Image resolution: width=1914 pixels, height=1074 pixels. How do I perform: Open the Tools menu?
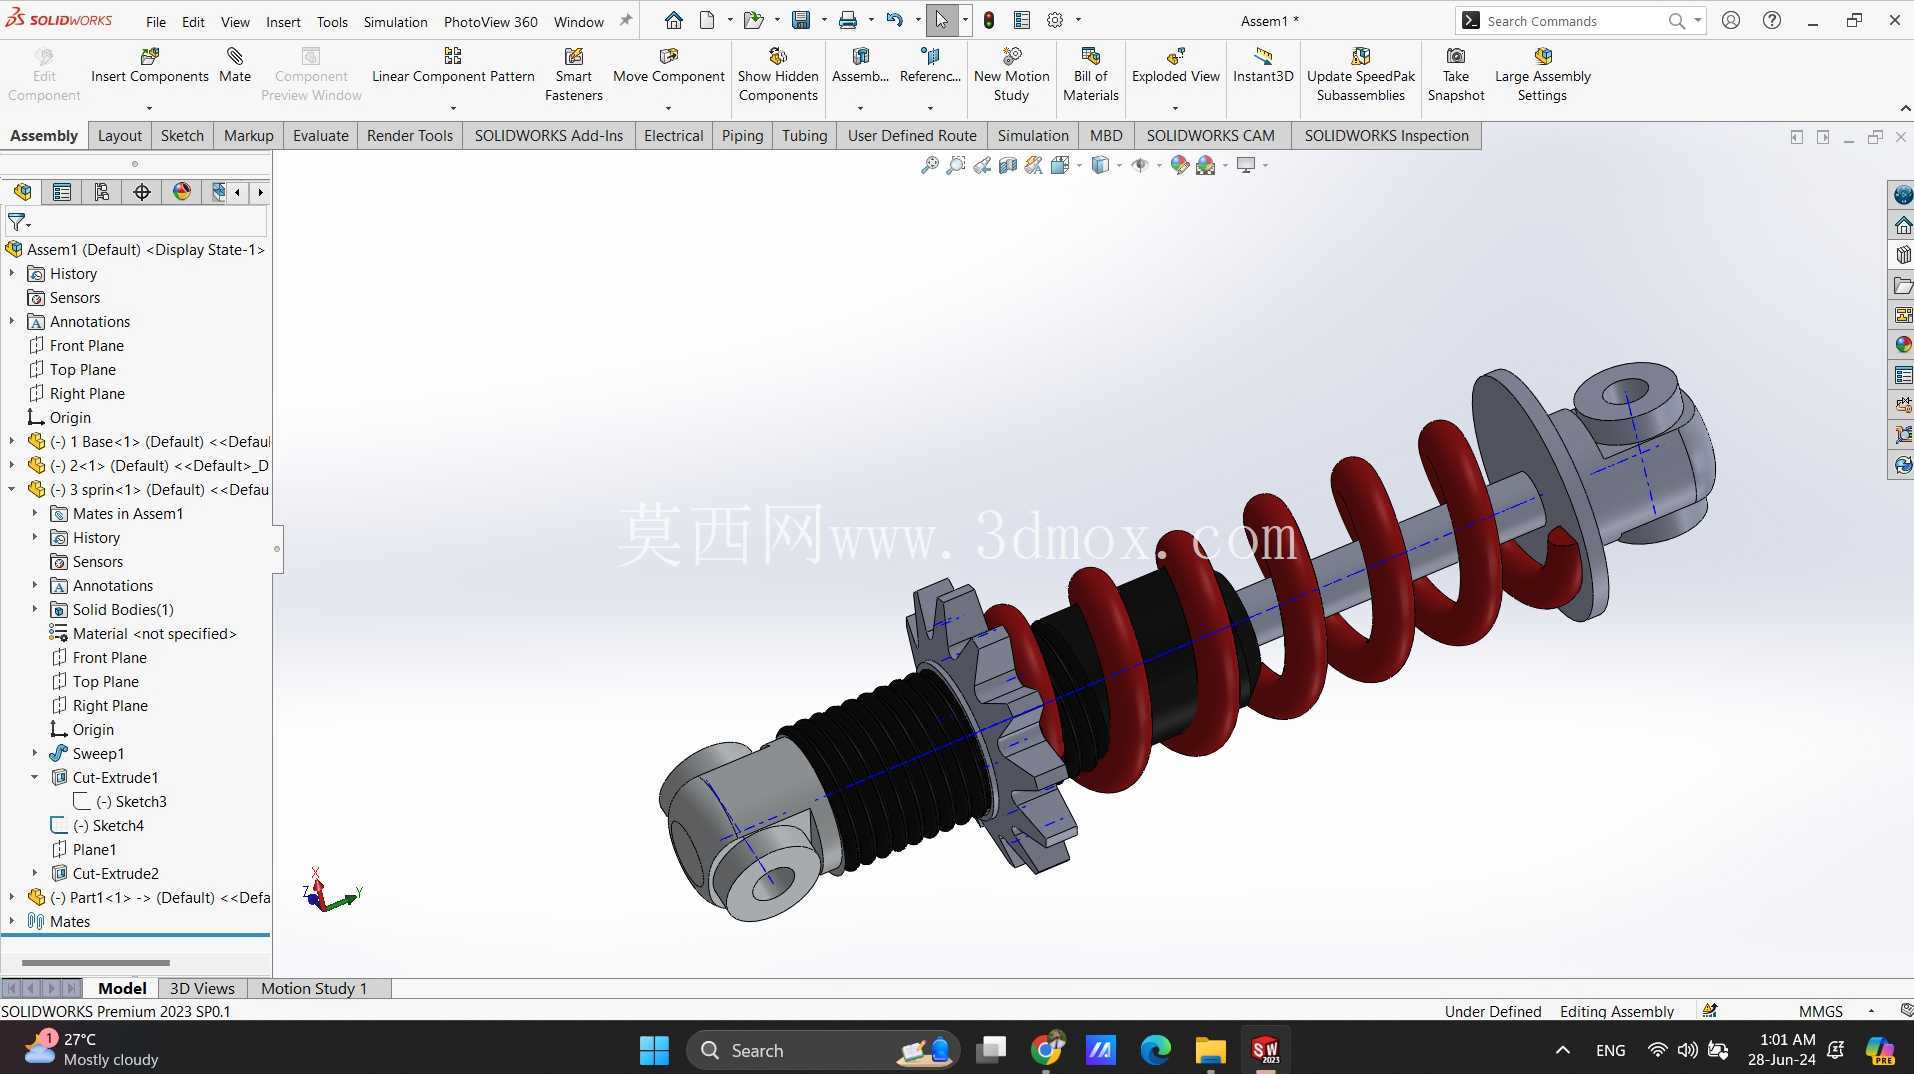tap(332, 21)
